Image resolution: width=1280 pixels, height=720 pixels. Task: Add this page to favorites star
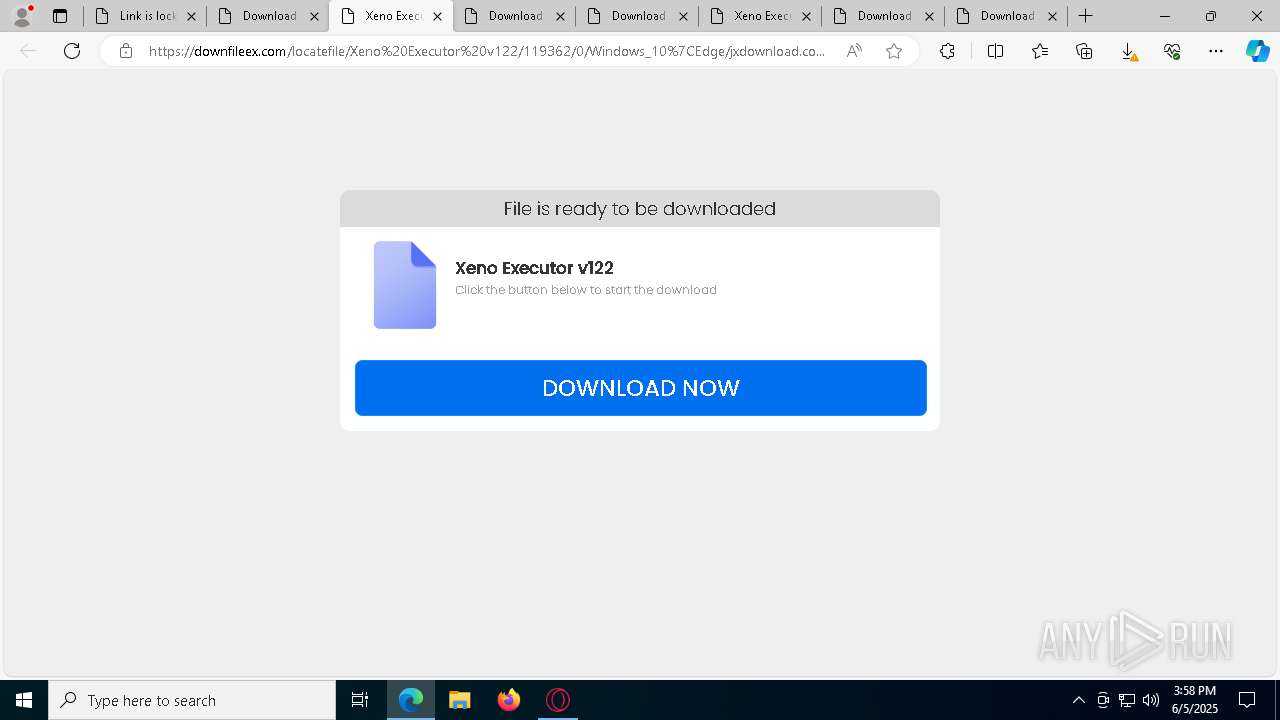[894, 51]
